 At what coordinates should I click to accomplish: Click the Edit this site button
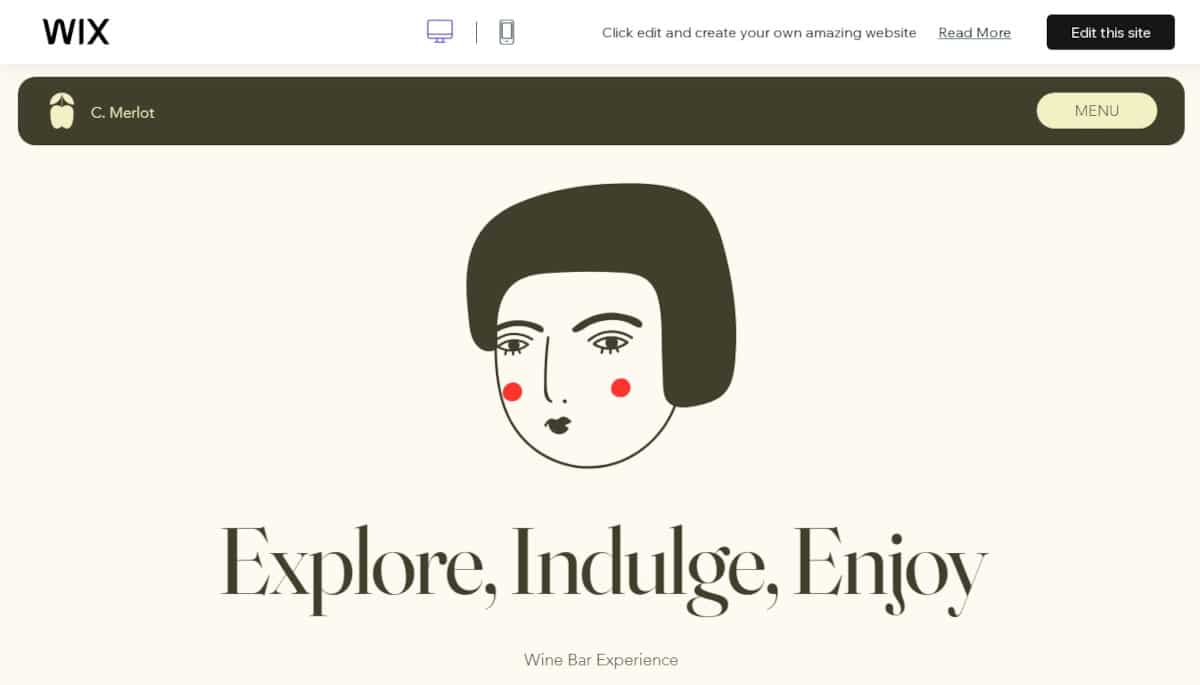[1111, 32]
